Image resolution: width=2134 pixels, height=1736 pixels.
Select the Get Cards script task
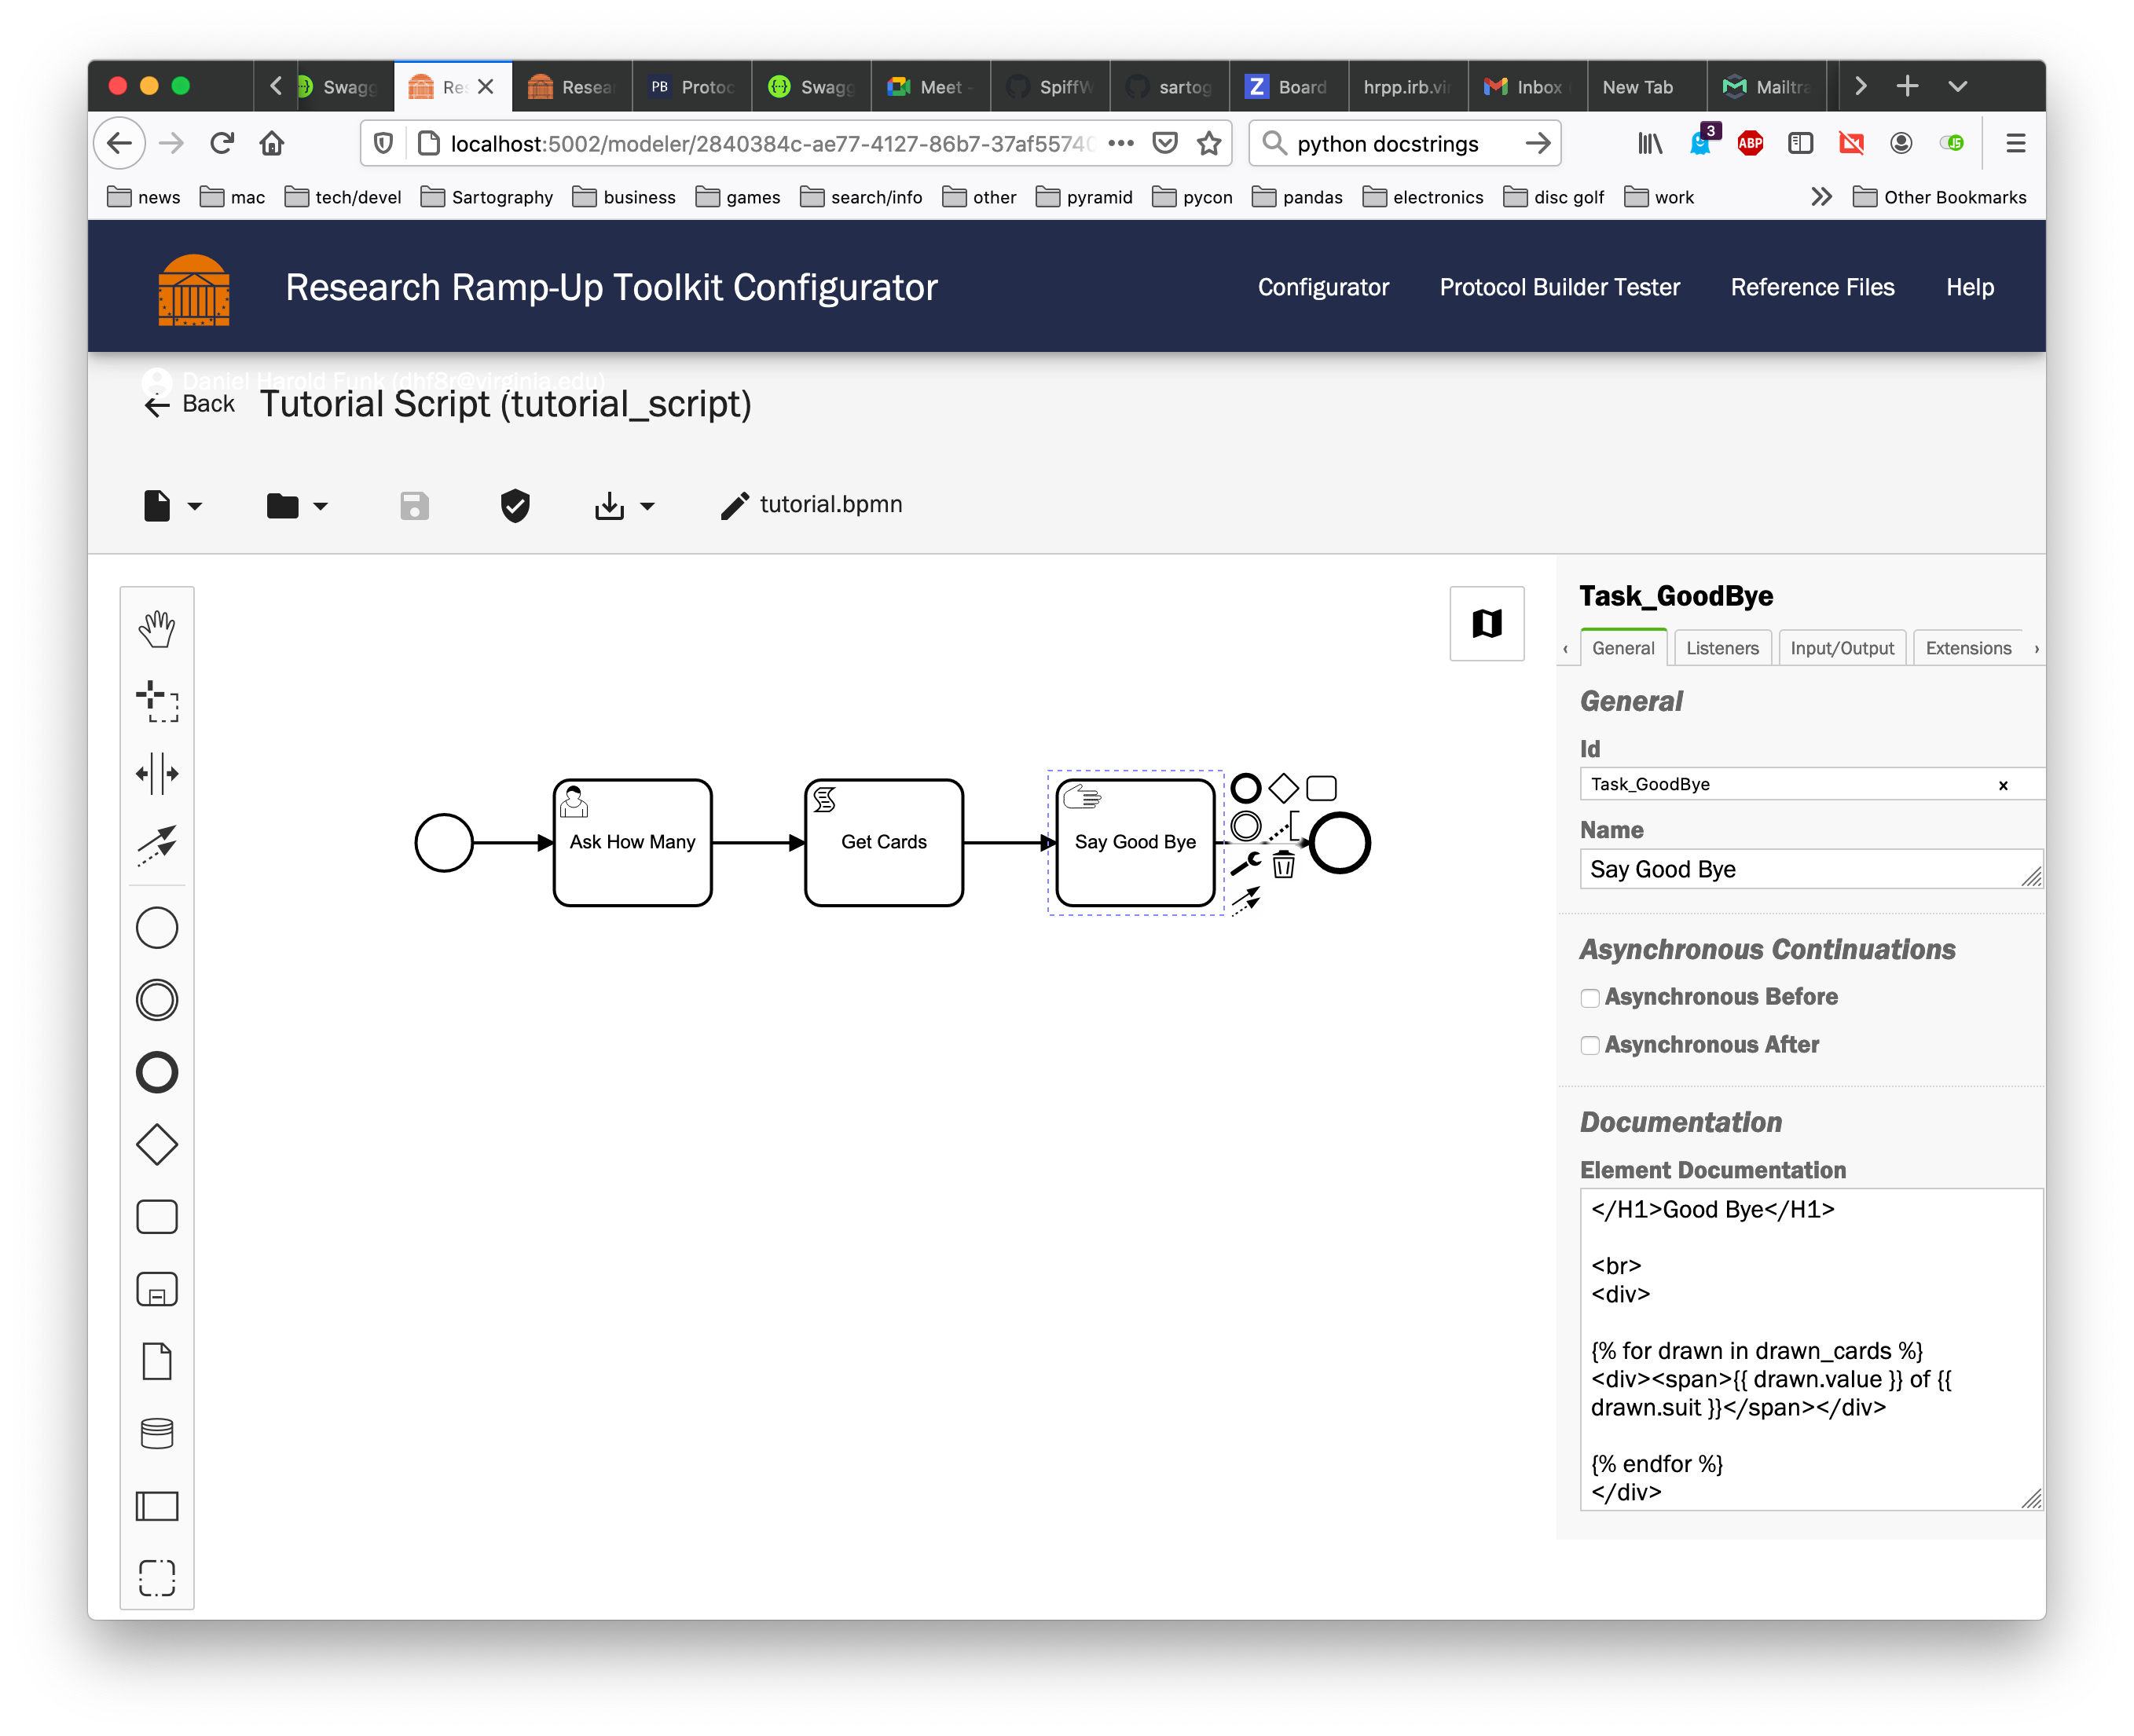[884, 843]
